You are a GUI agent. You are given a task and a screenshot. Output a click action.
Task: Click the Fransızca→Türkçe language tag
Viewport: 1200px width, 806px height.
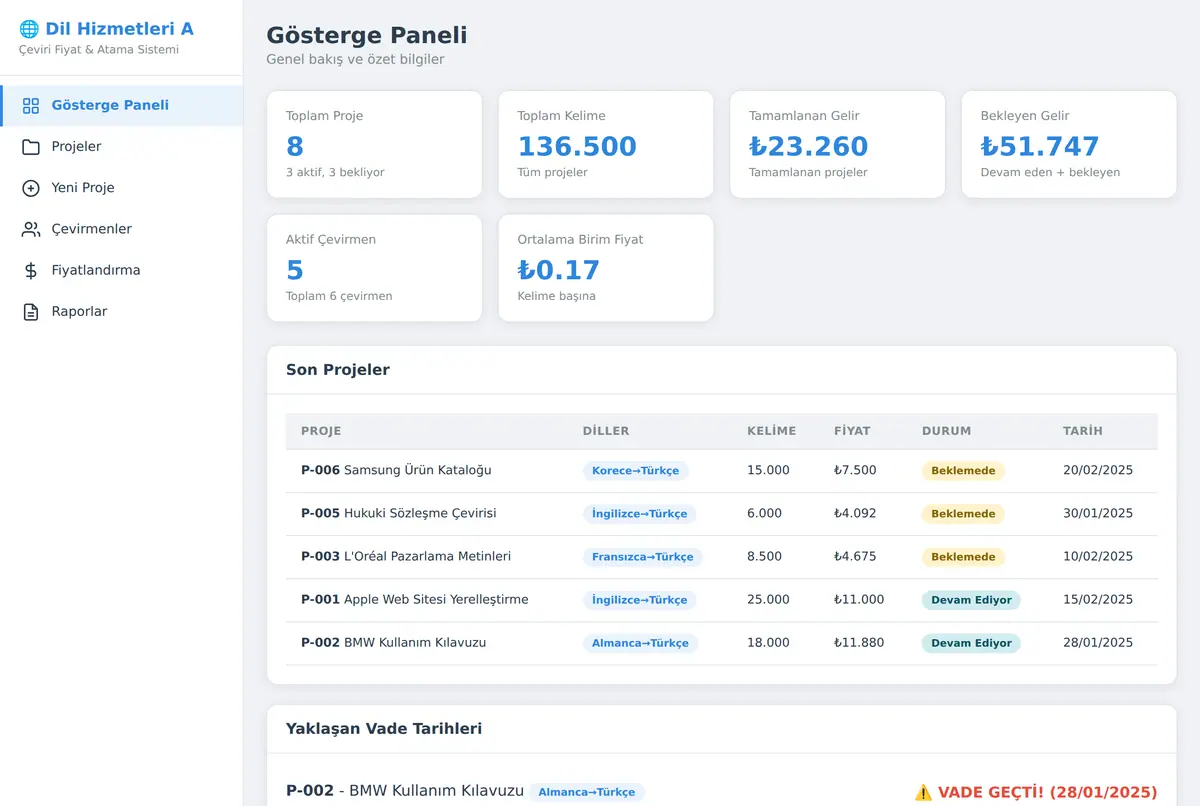click(642, 557)
